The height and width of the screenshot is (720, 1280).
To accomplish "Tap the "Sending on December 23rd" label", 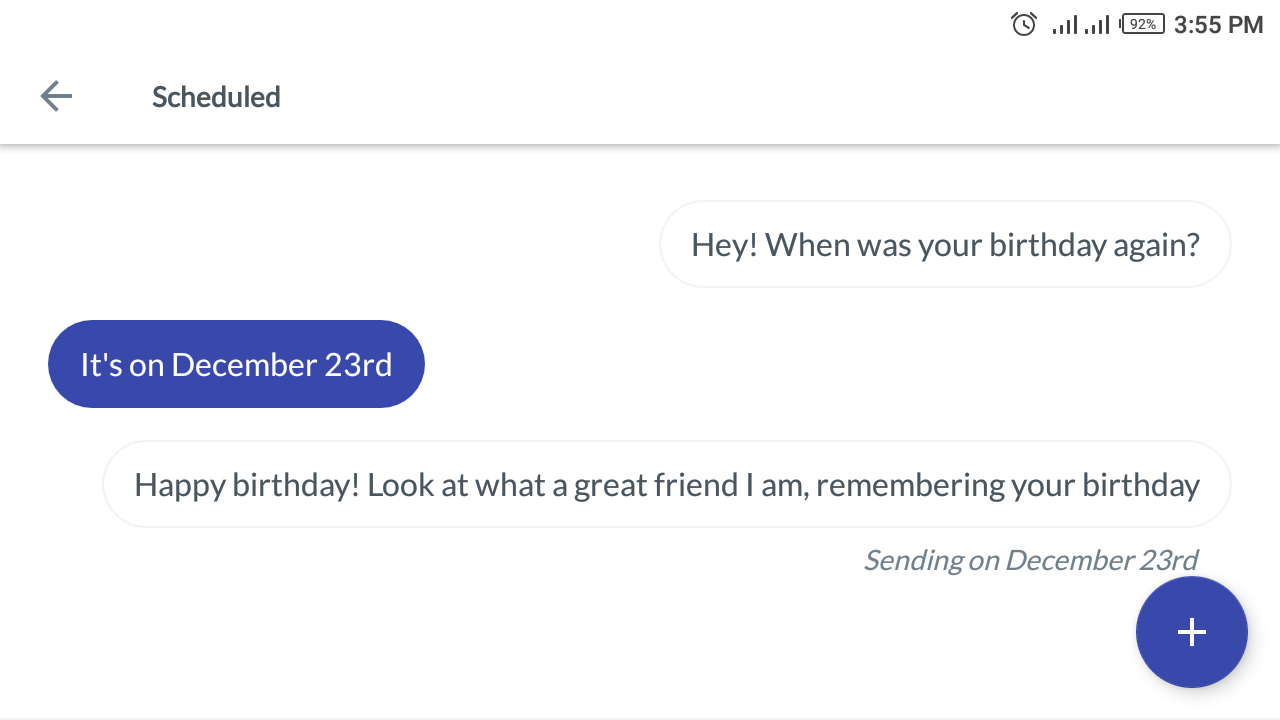I will click(x=1030, y=560).
